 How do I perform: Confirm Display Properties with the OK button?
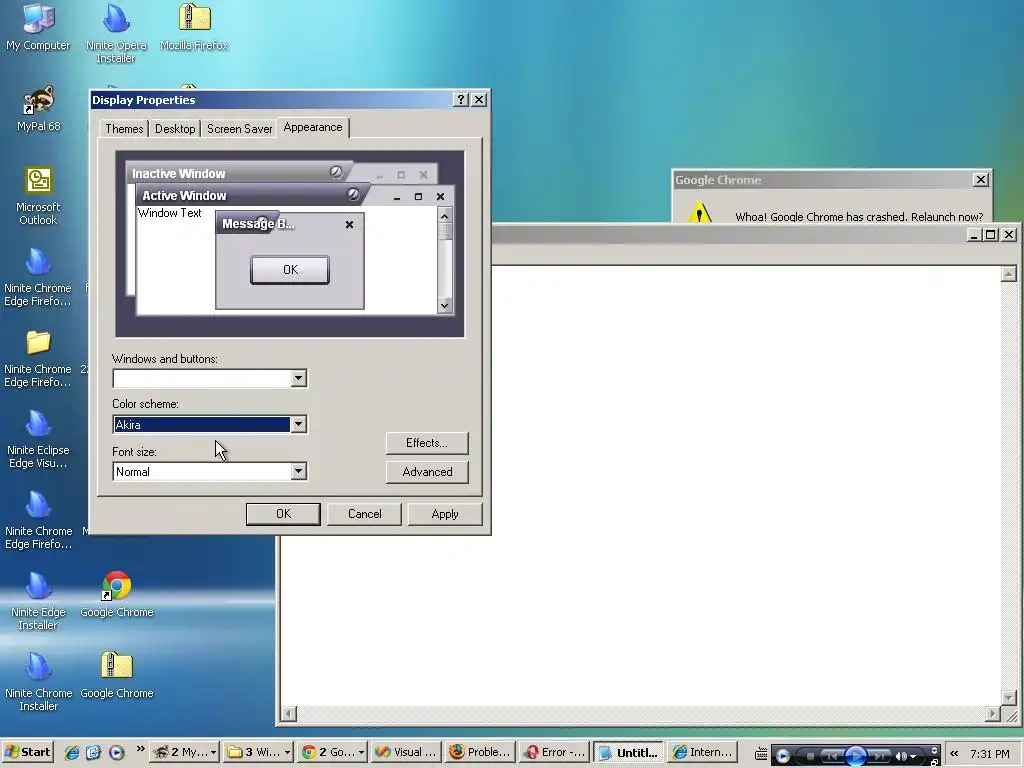283,514
